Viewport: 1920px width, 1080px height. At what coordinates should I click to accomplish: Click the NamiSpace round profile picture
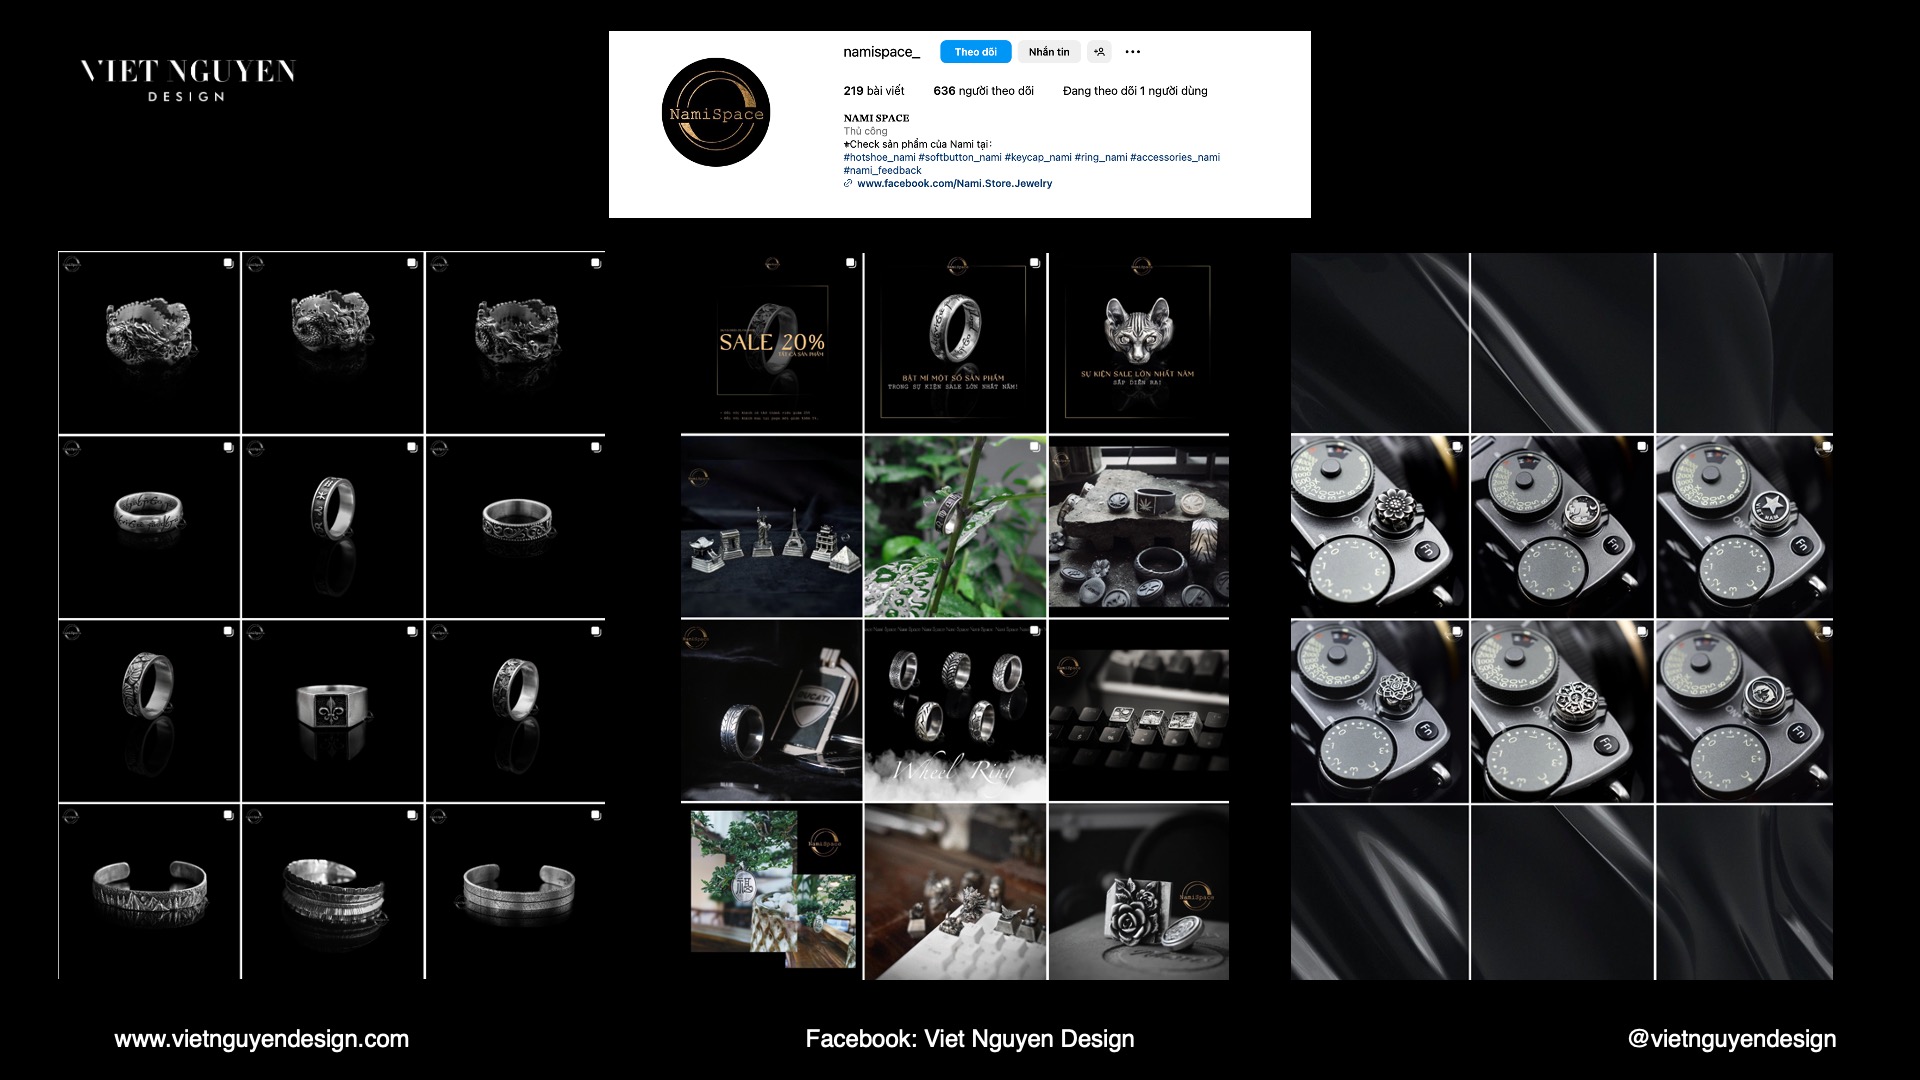click(x=716, y=112)
